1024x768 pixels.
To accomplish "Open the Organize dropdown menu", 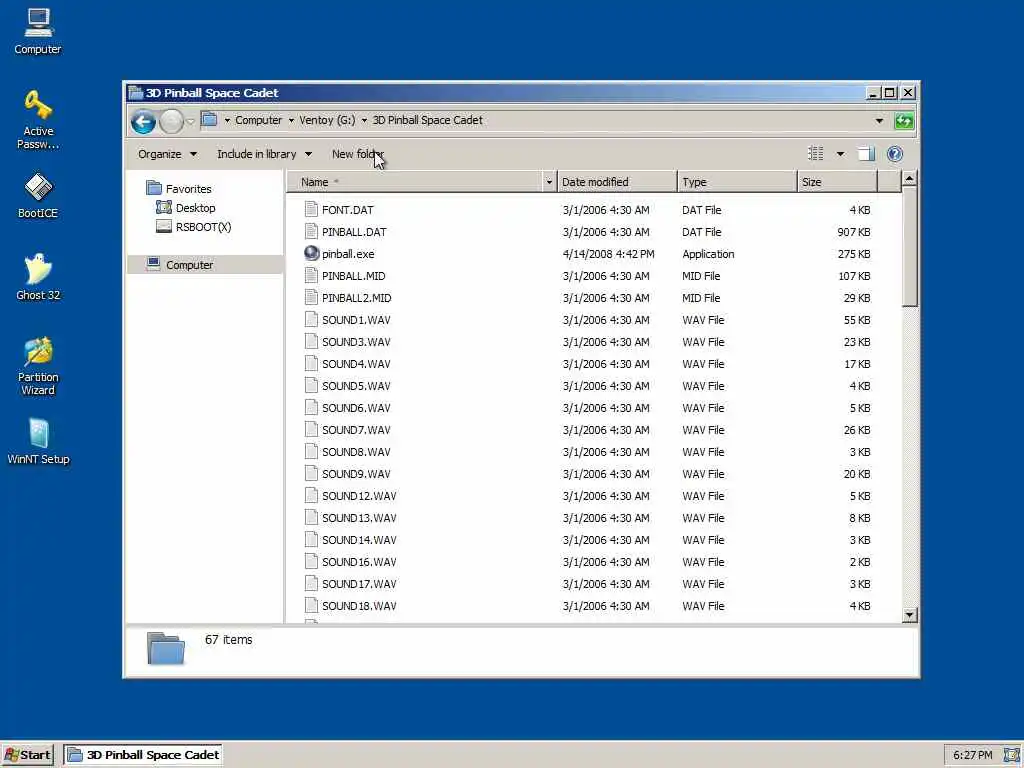I will click(x=167, y=154).
